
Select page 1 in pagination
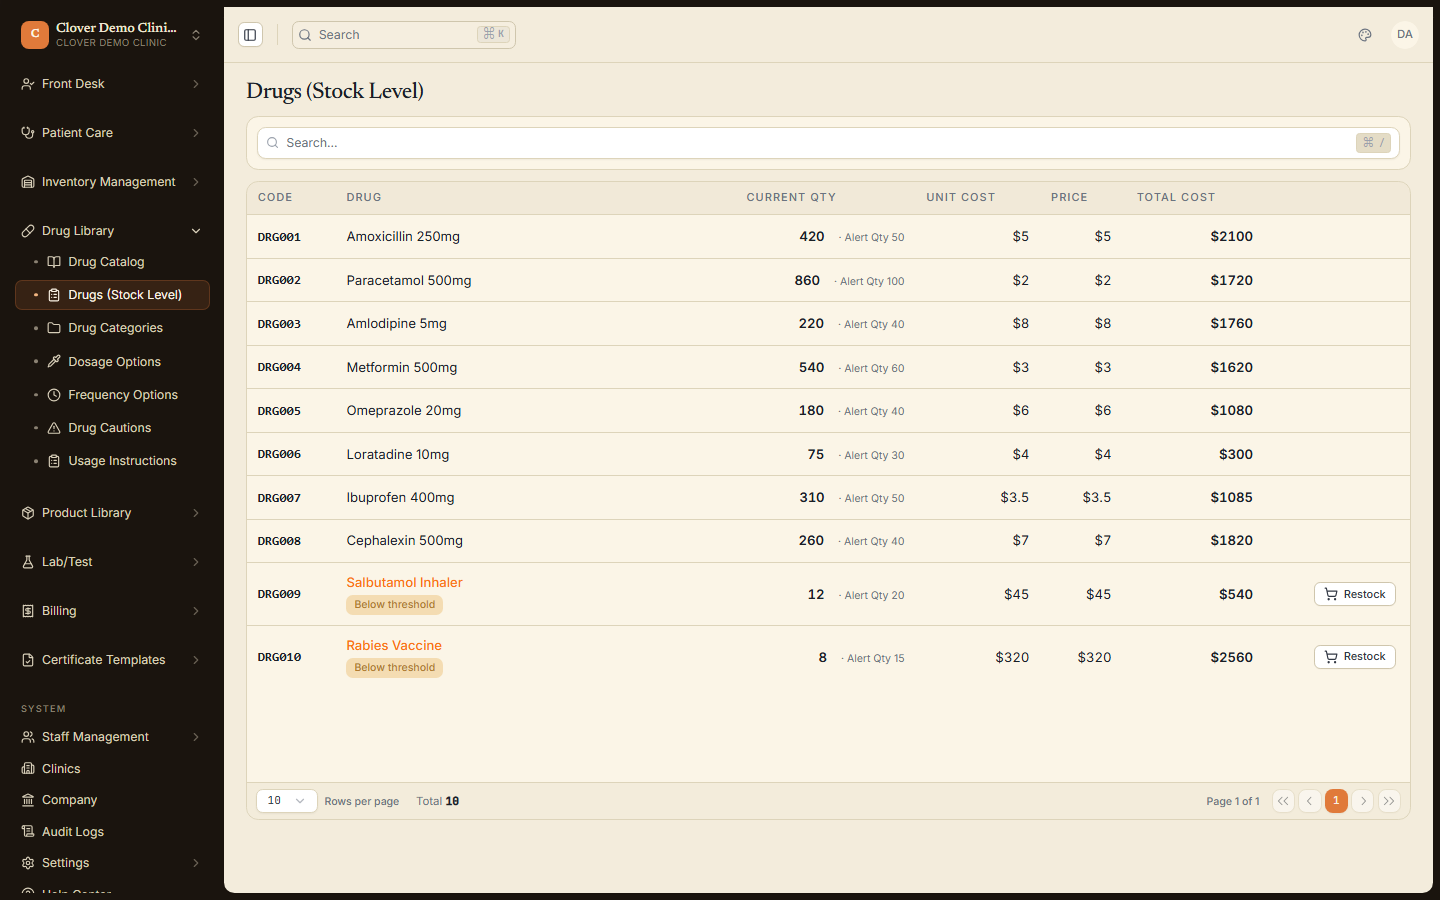coord(1336,801)
